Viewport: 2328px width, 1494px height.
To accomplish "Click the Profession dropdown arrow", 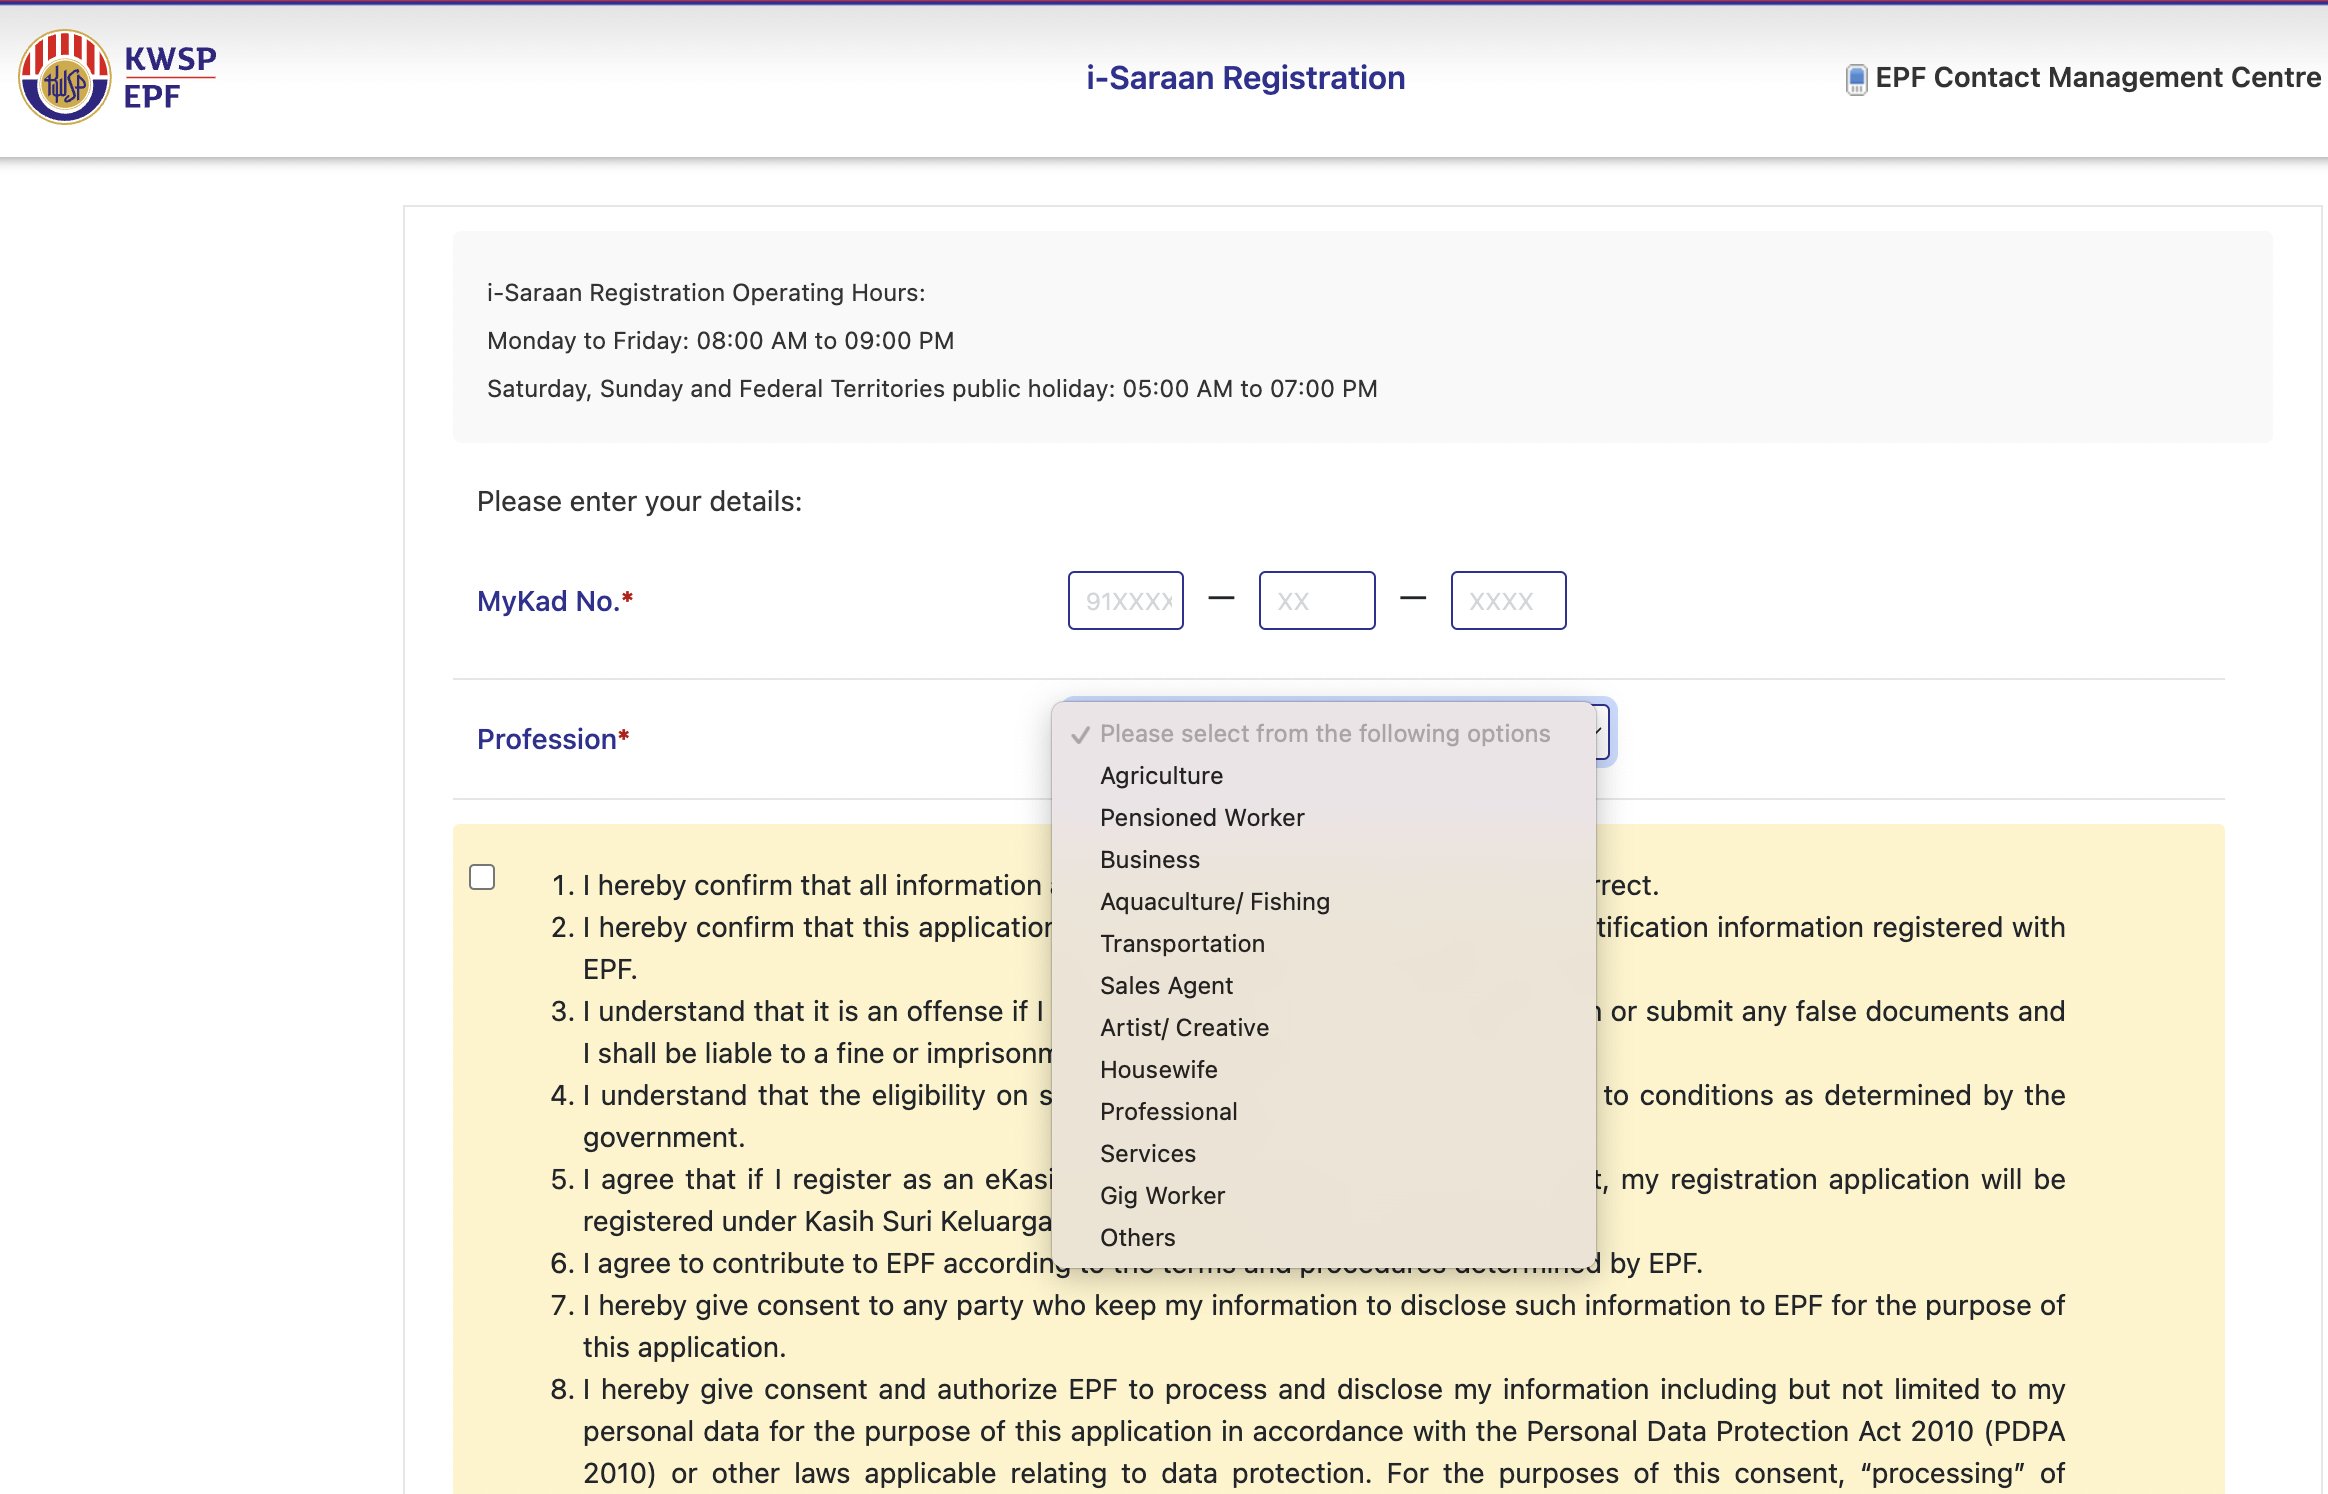I will pos(1602,733).
